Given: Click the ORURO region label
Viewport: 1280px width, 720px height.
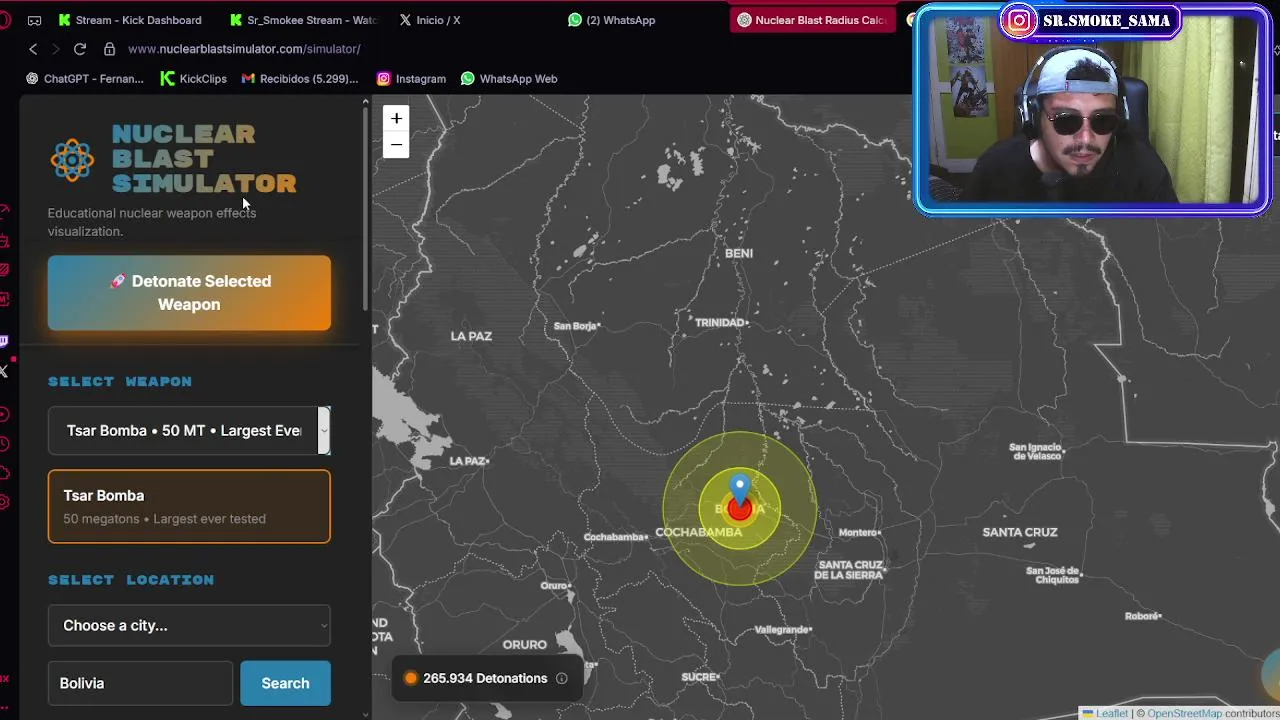Looking at the screenshot, I should click(x=525, y=644).
